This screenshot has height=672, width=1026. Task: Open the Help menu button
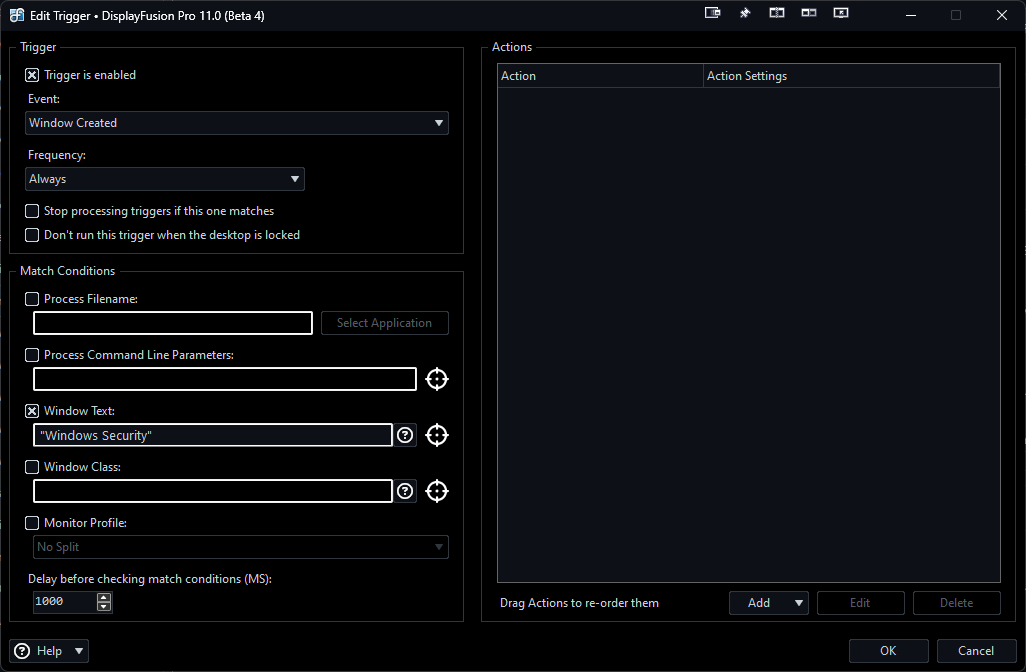49,651
